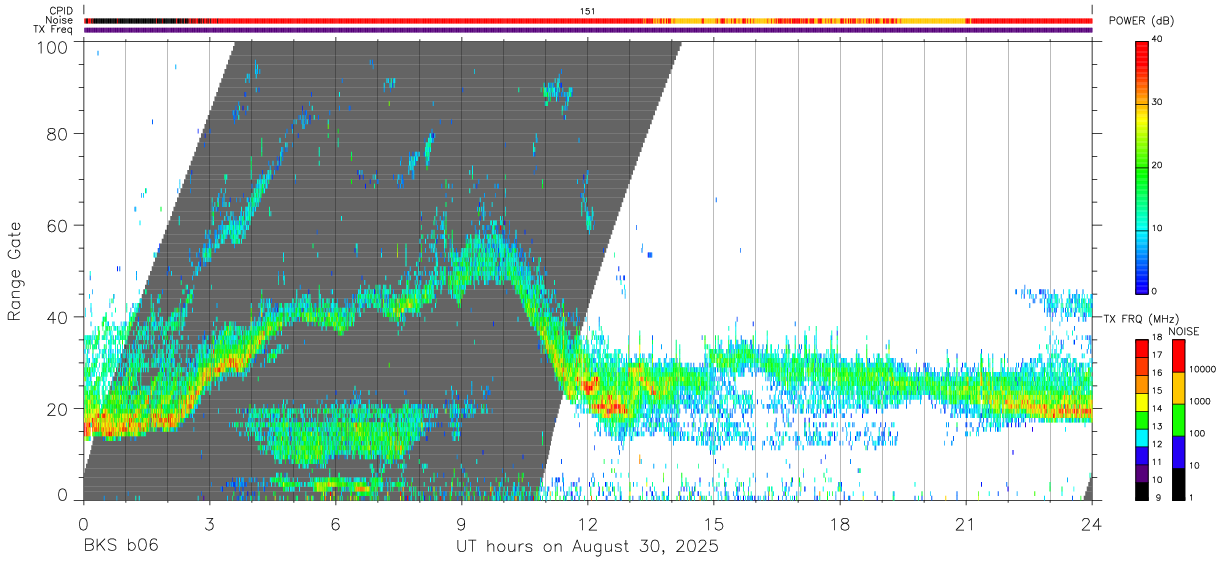Click the UT hours date axis title
The image size is (1228, 567).
[x=587, y=547]
